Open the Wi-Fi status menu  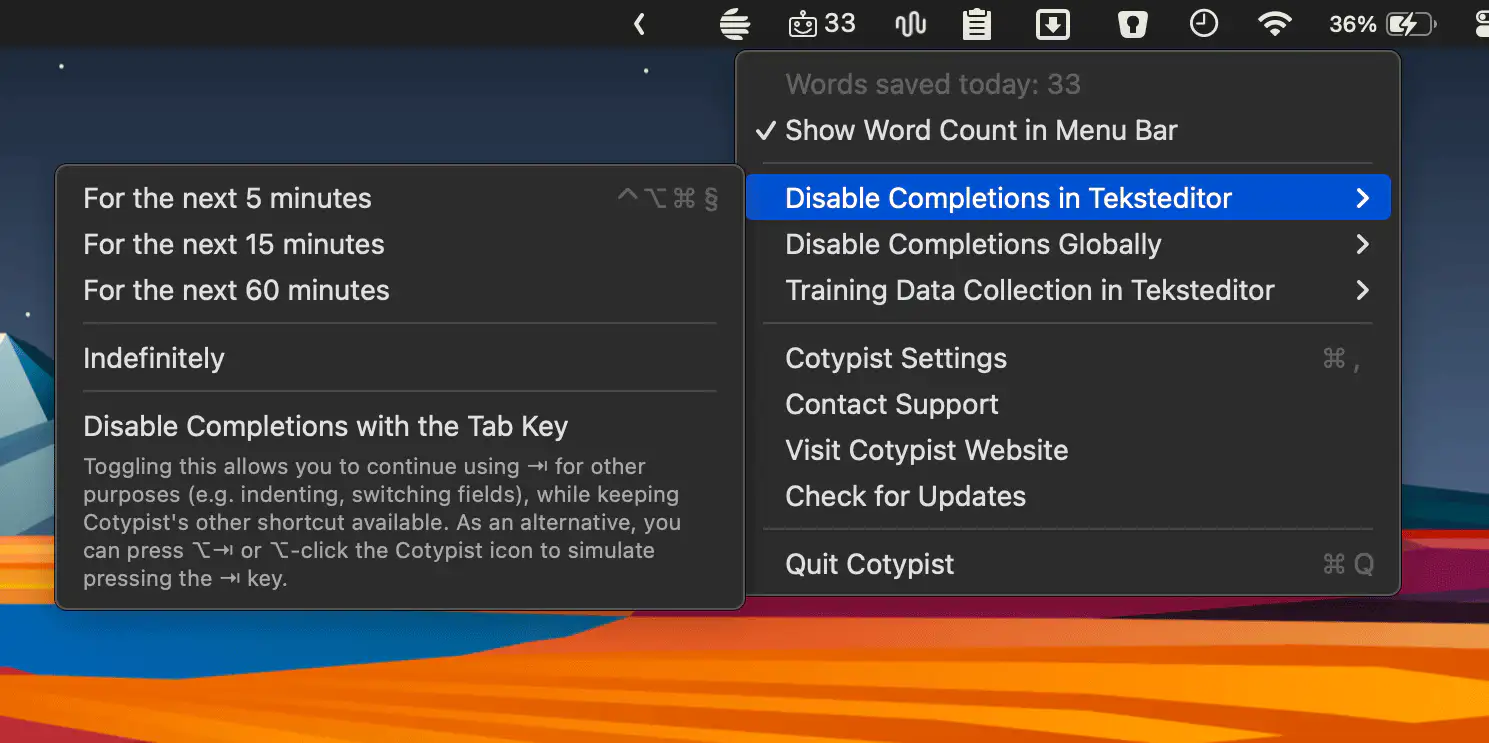pos(1274,24)
